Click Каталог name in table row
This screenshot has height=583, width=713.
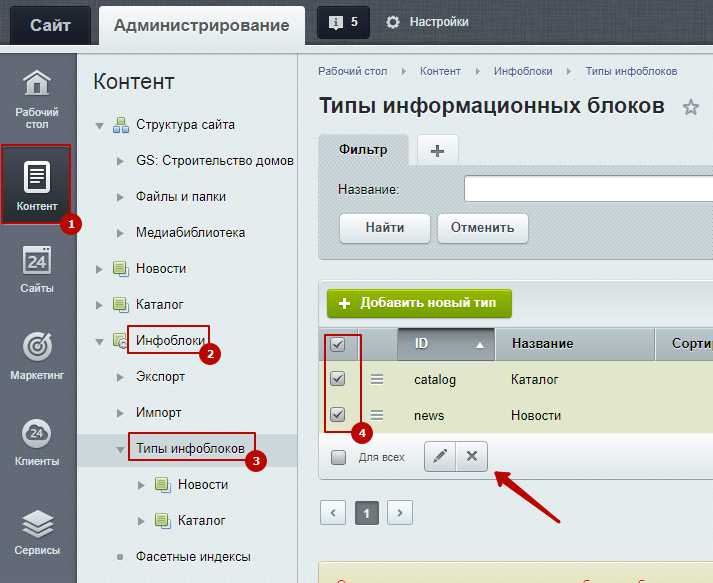point(534,379)
